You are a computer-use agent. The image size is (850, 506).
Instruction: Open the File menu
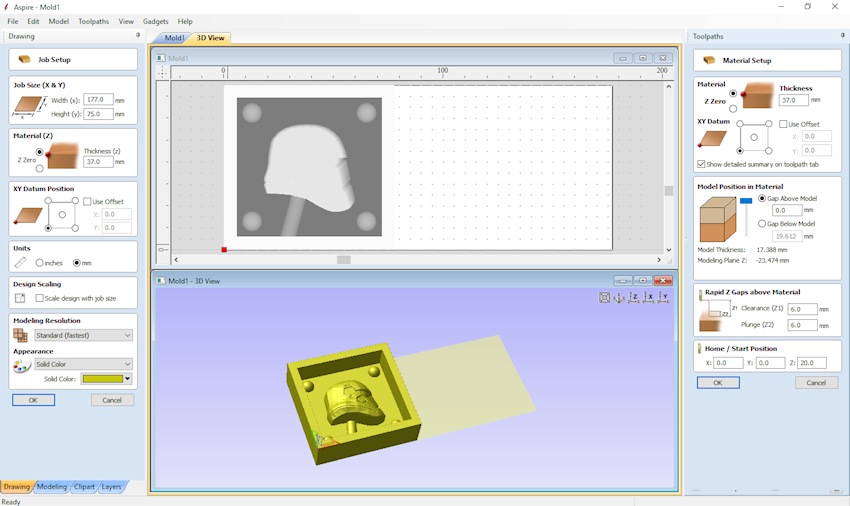coord(12,21)
